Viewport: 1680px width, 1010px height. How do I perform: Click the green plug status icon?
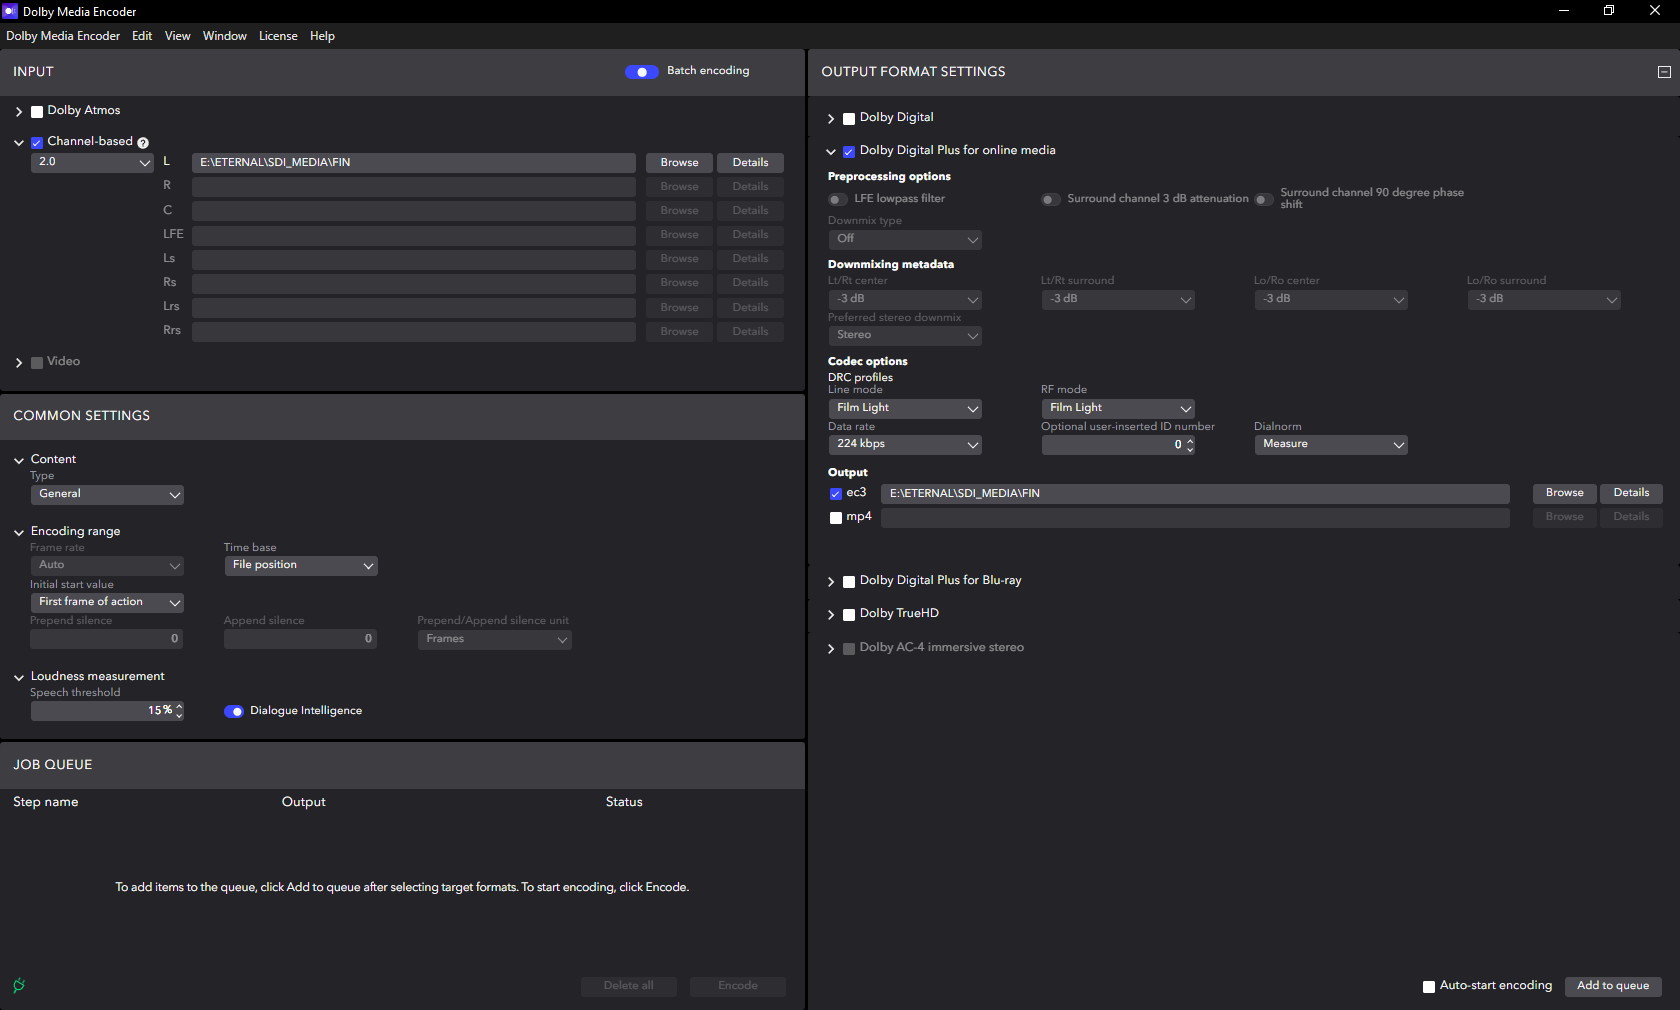pyautogui.click(x=19, y=985)
